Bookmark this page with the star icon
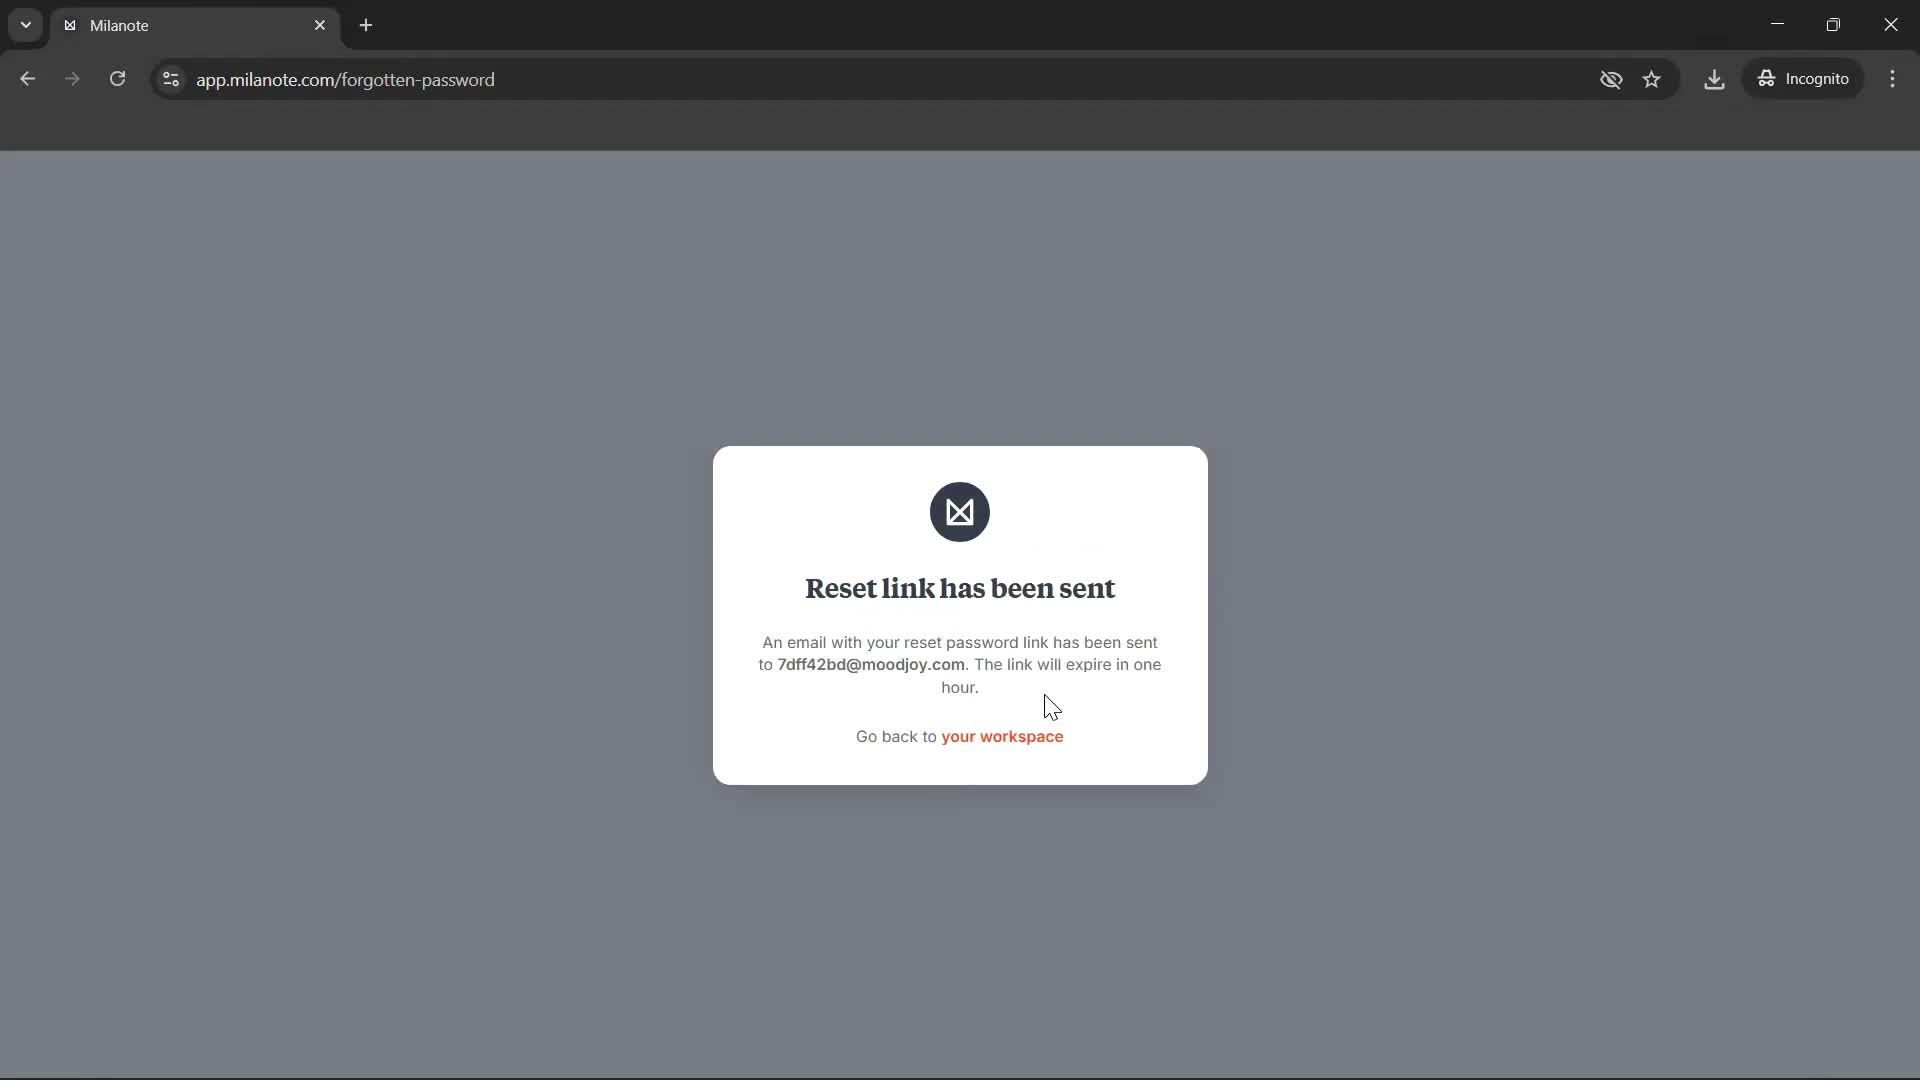1920x1080 pixels. [x=1652, y=79]
